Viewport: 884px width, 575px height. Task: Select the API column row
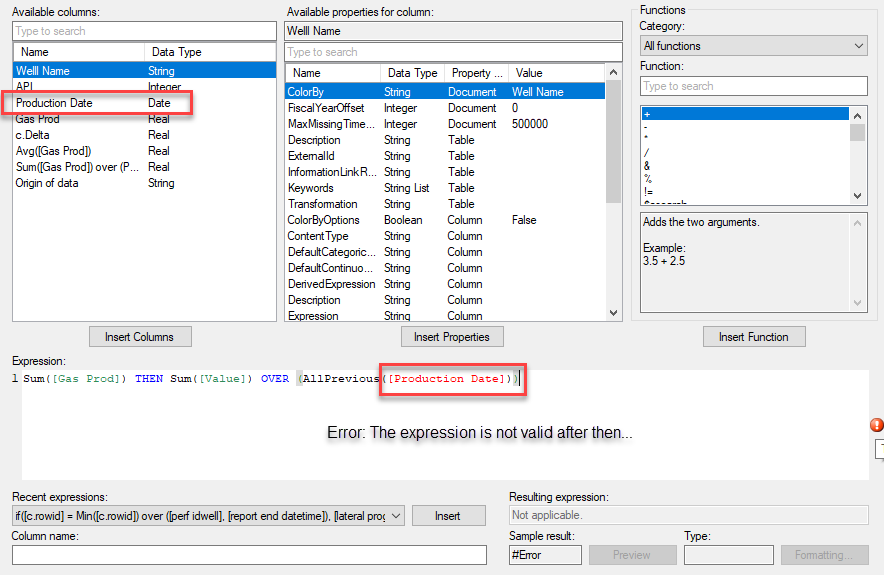[x=144, y=86]
